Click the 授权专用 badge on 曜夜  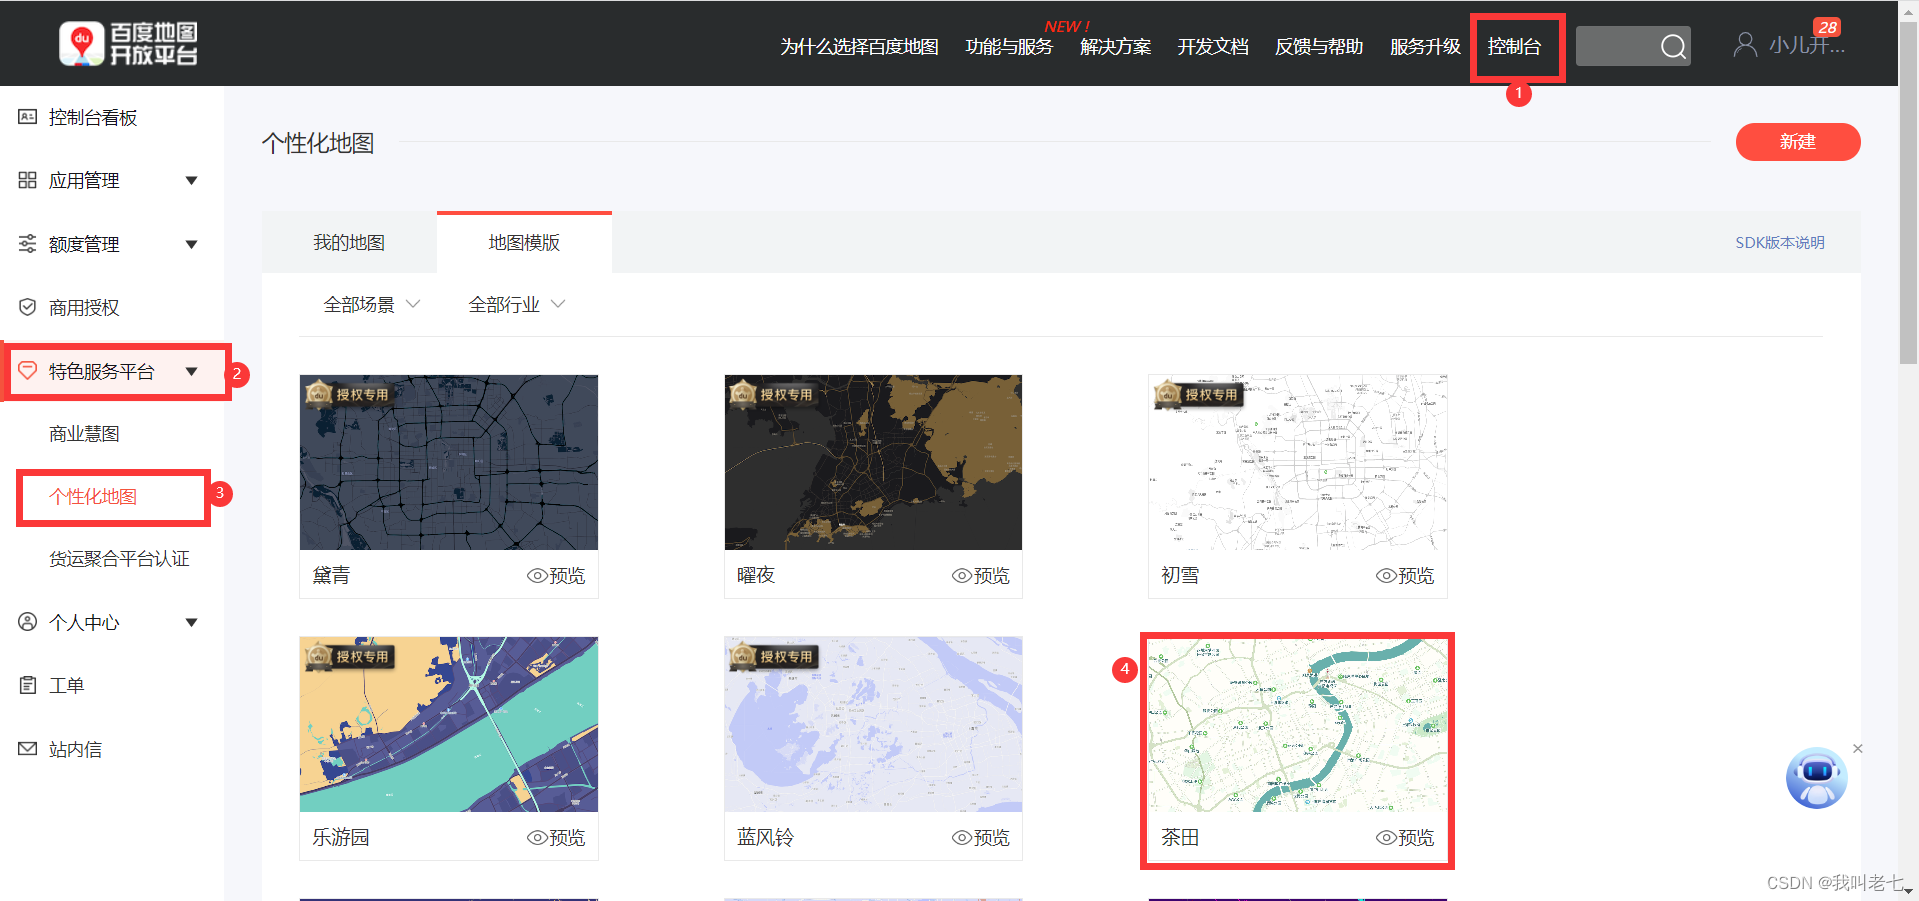click(x=772, y=393)
